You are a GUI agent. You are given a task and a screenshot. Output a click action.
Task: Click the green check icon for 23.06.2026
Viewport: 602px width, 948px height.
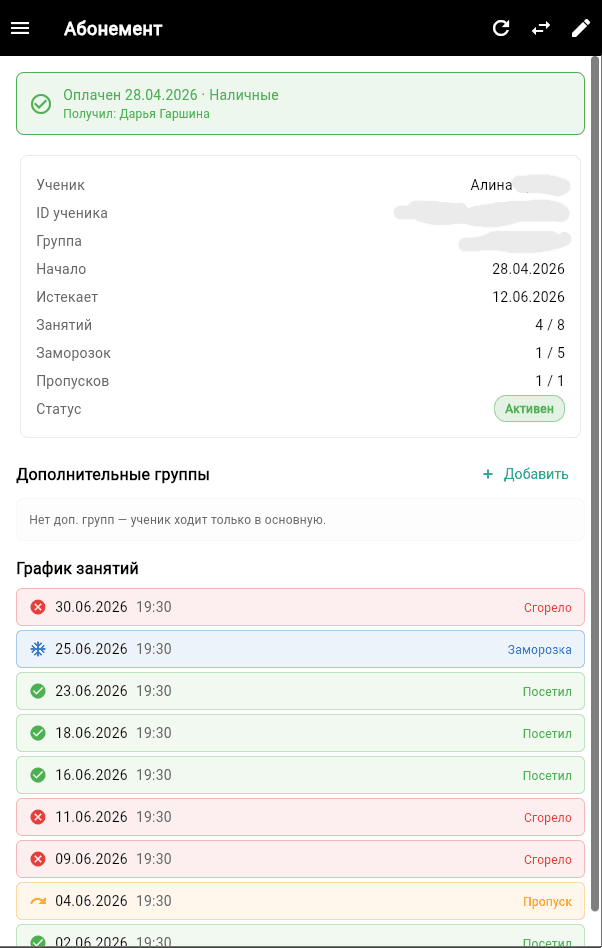click(x=38, y=690)
